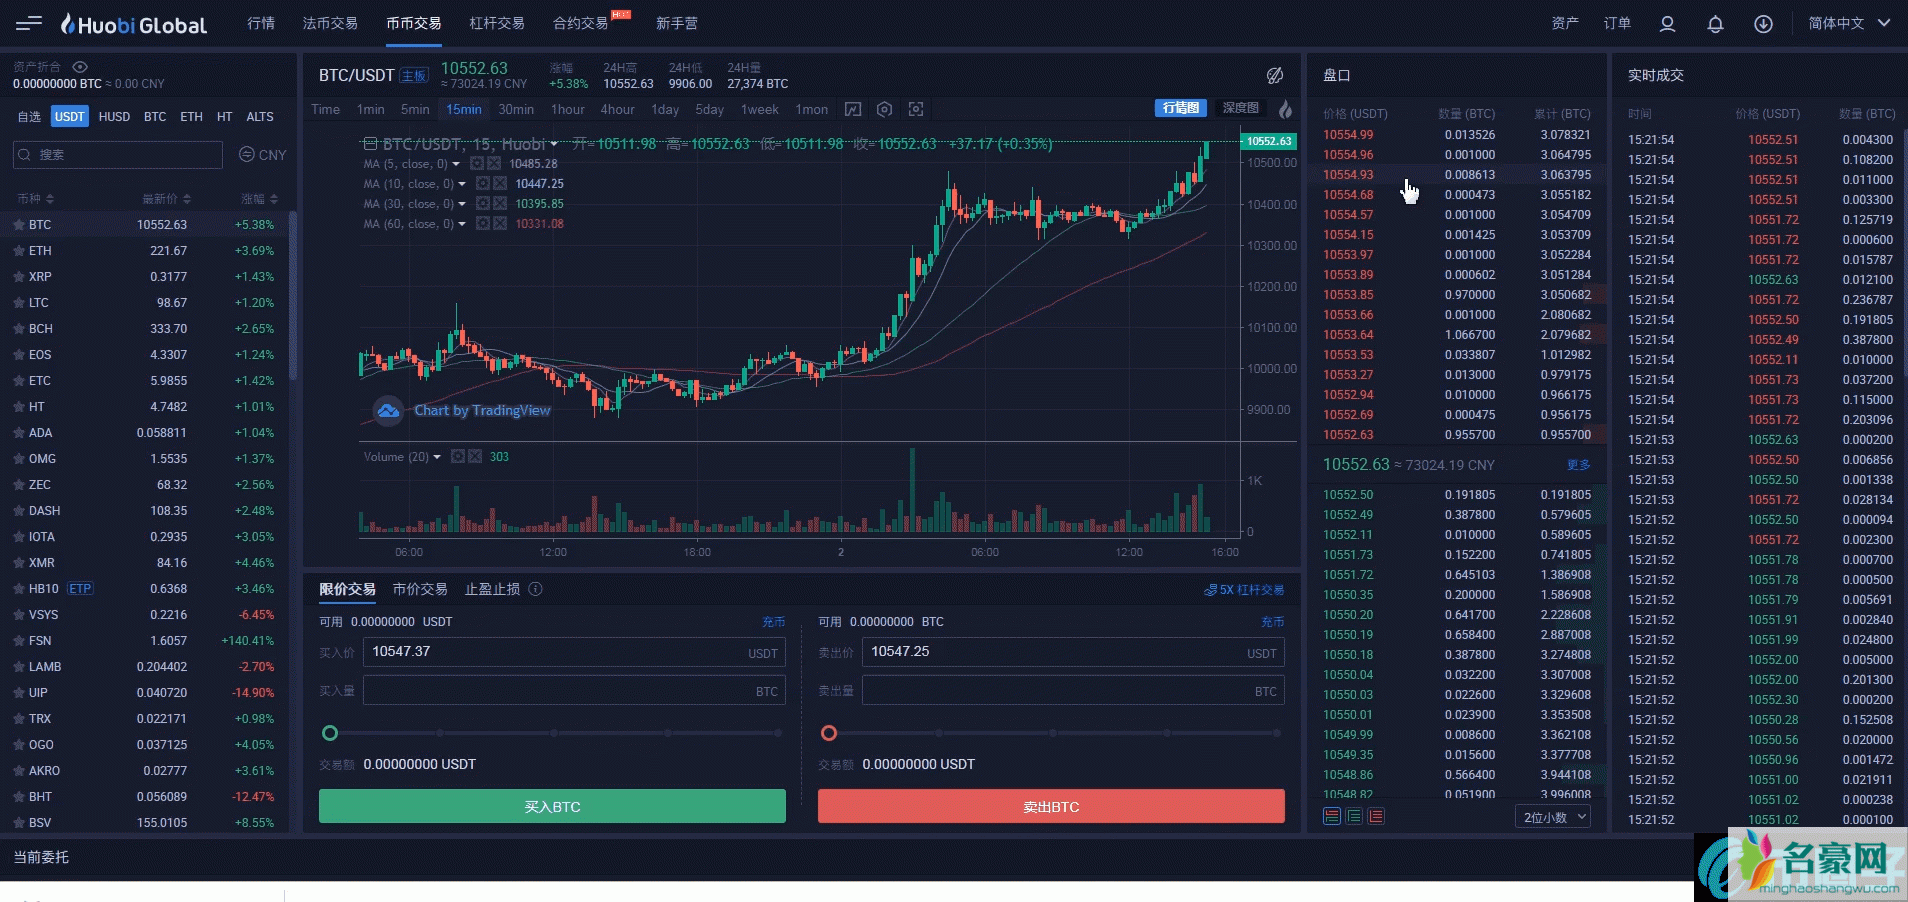Image resolution: width=1908 pixels, height=902 pixels.
Task: Focus the 搜索 coin search field
Action: tap(118, 155)
